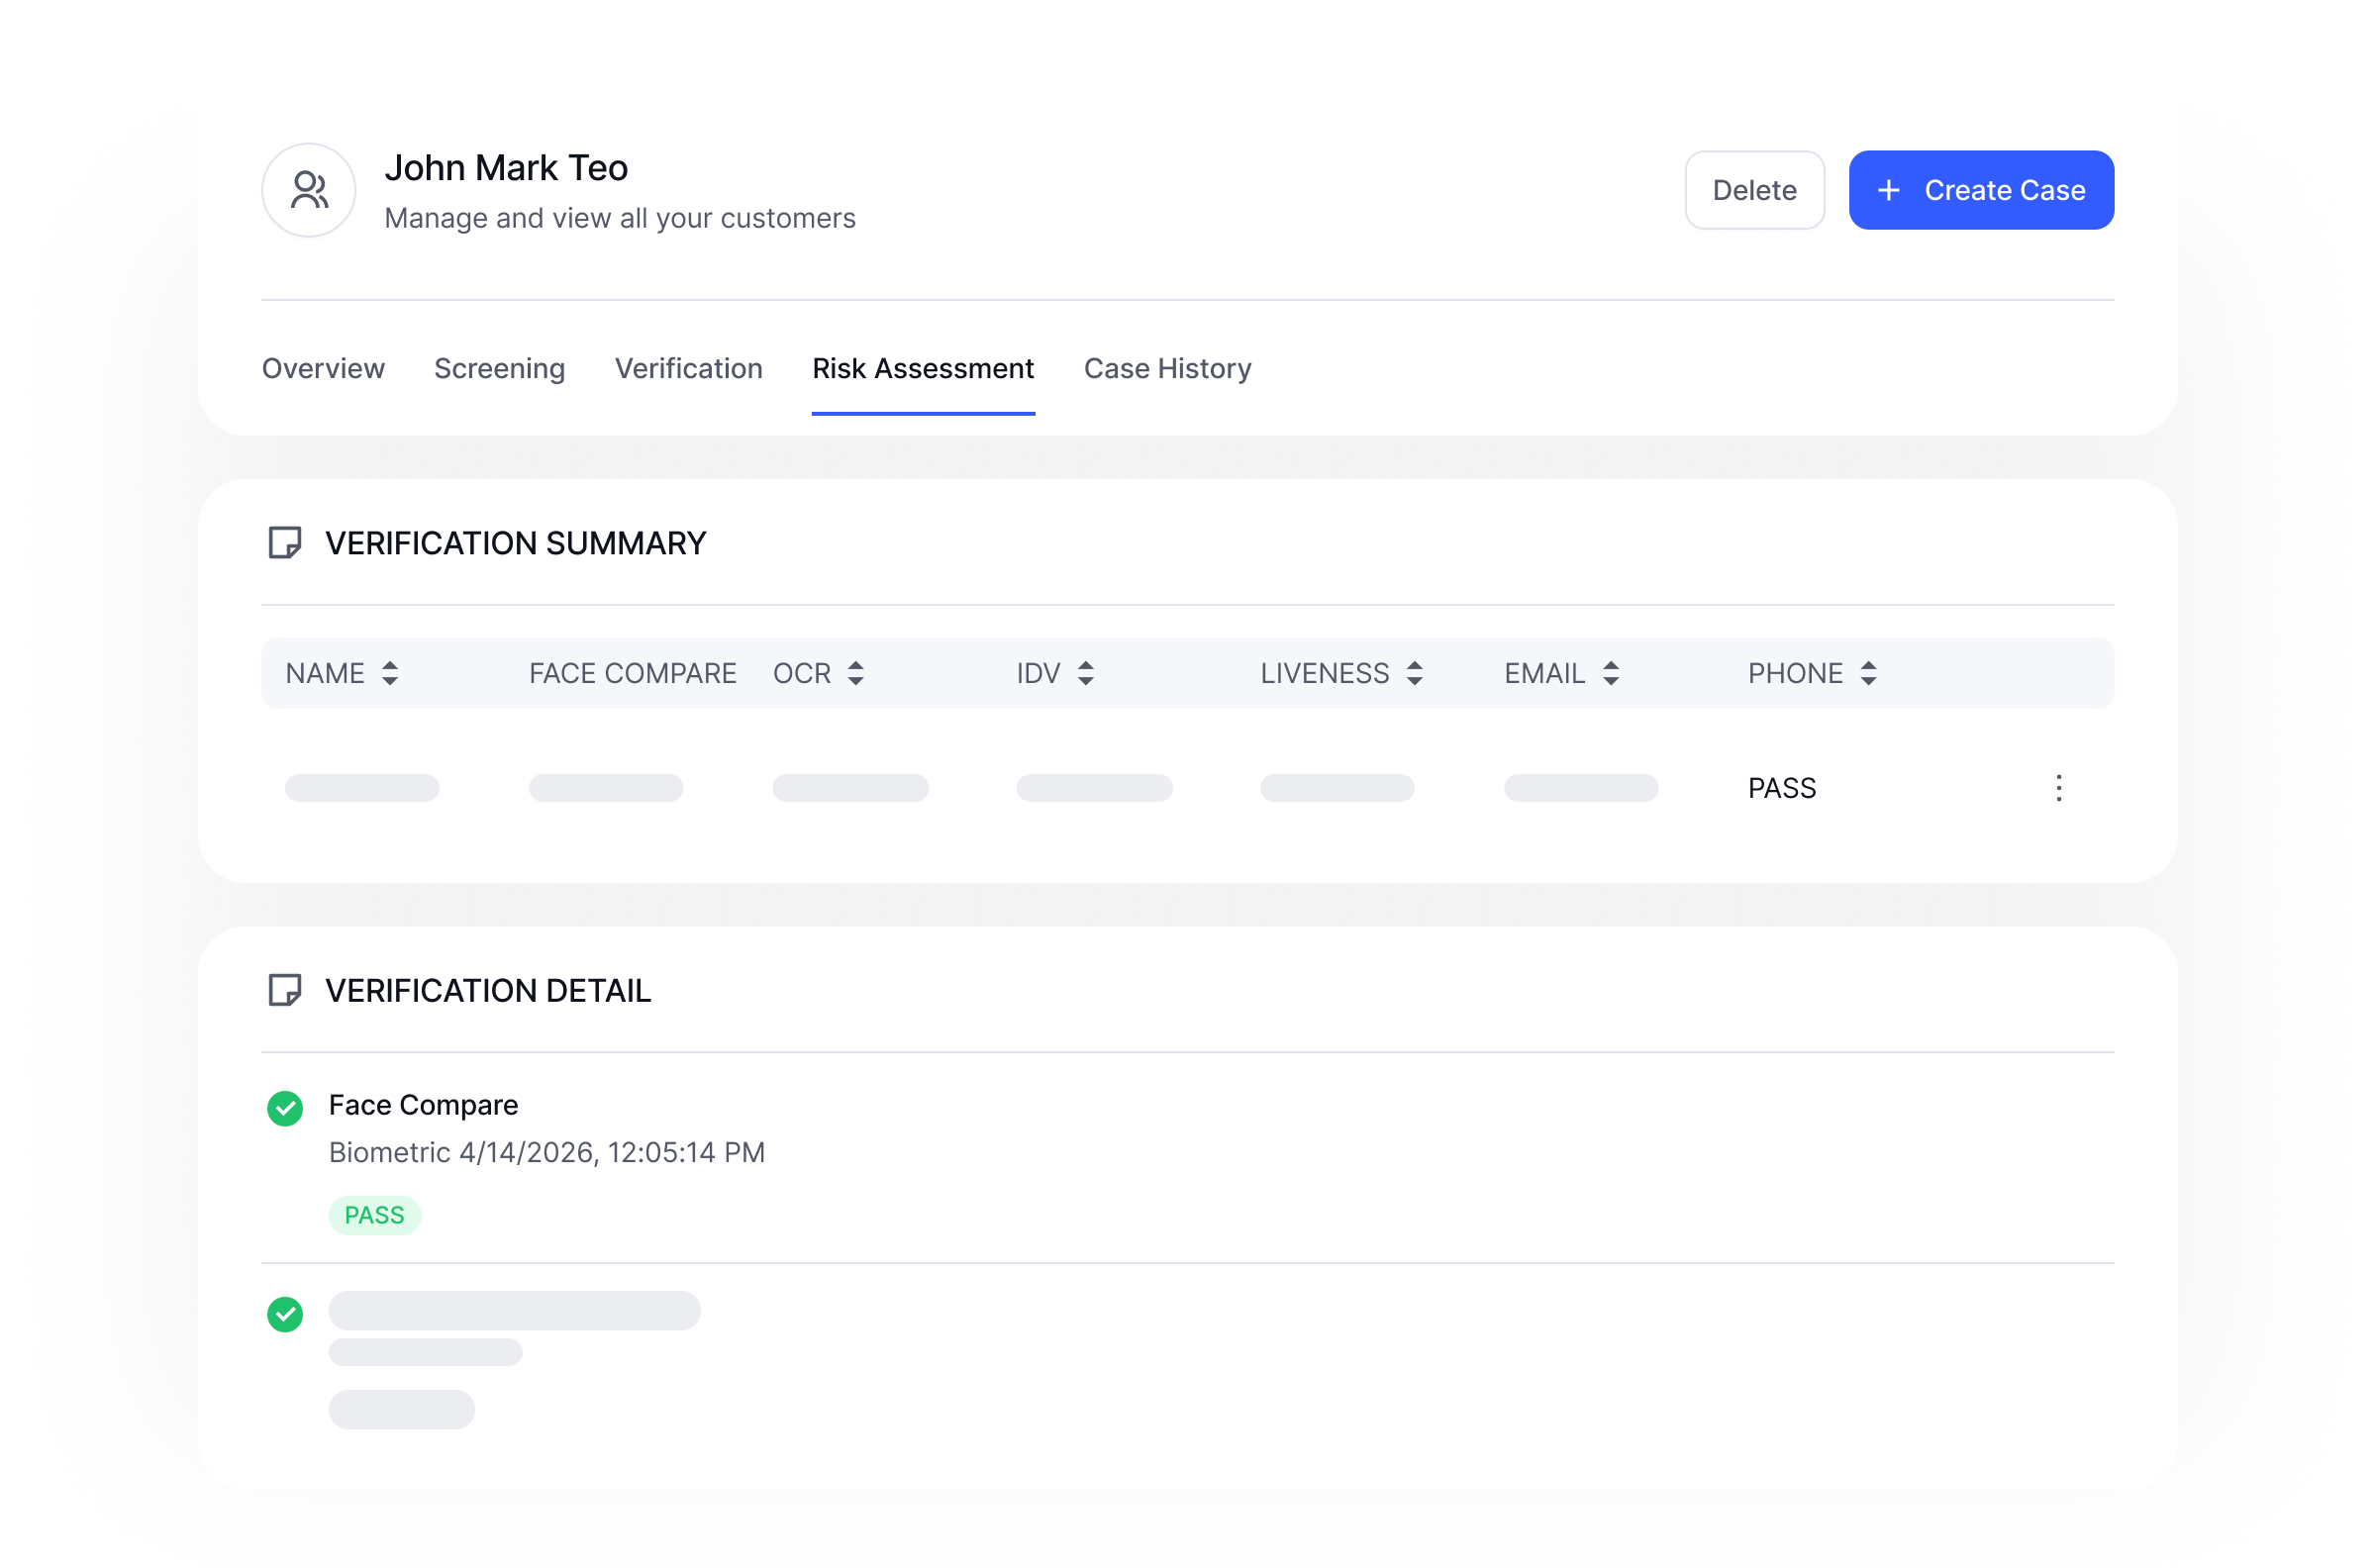
Task: Sort the table by LIVENESS column
Action: [x=1413, y=673]
